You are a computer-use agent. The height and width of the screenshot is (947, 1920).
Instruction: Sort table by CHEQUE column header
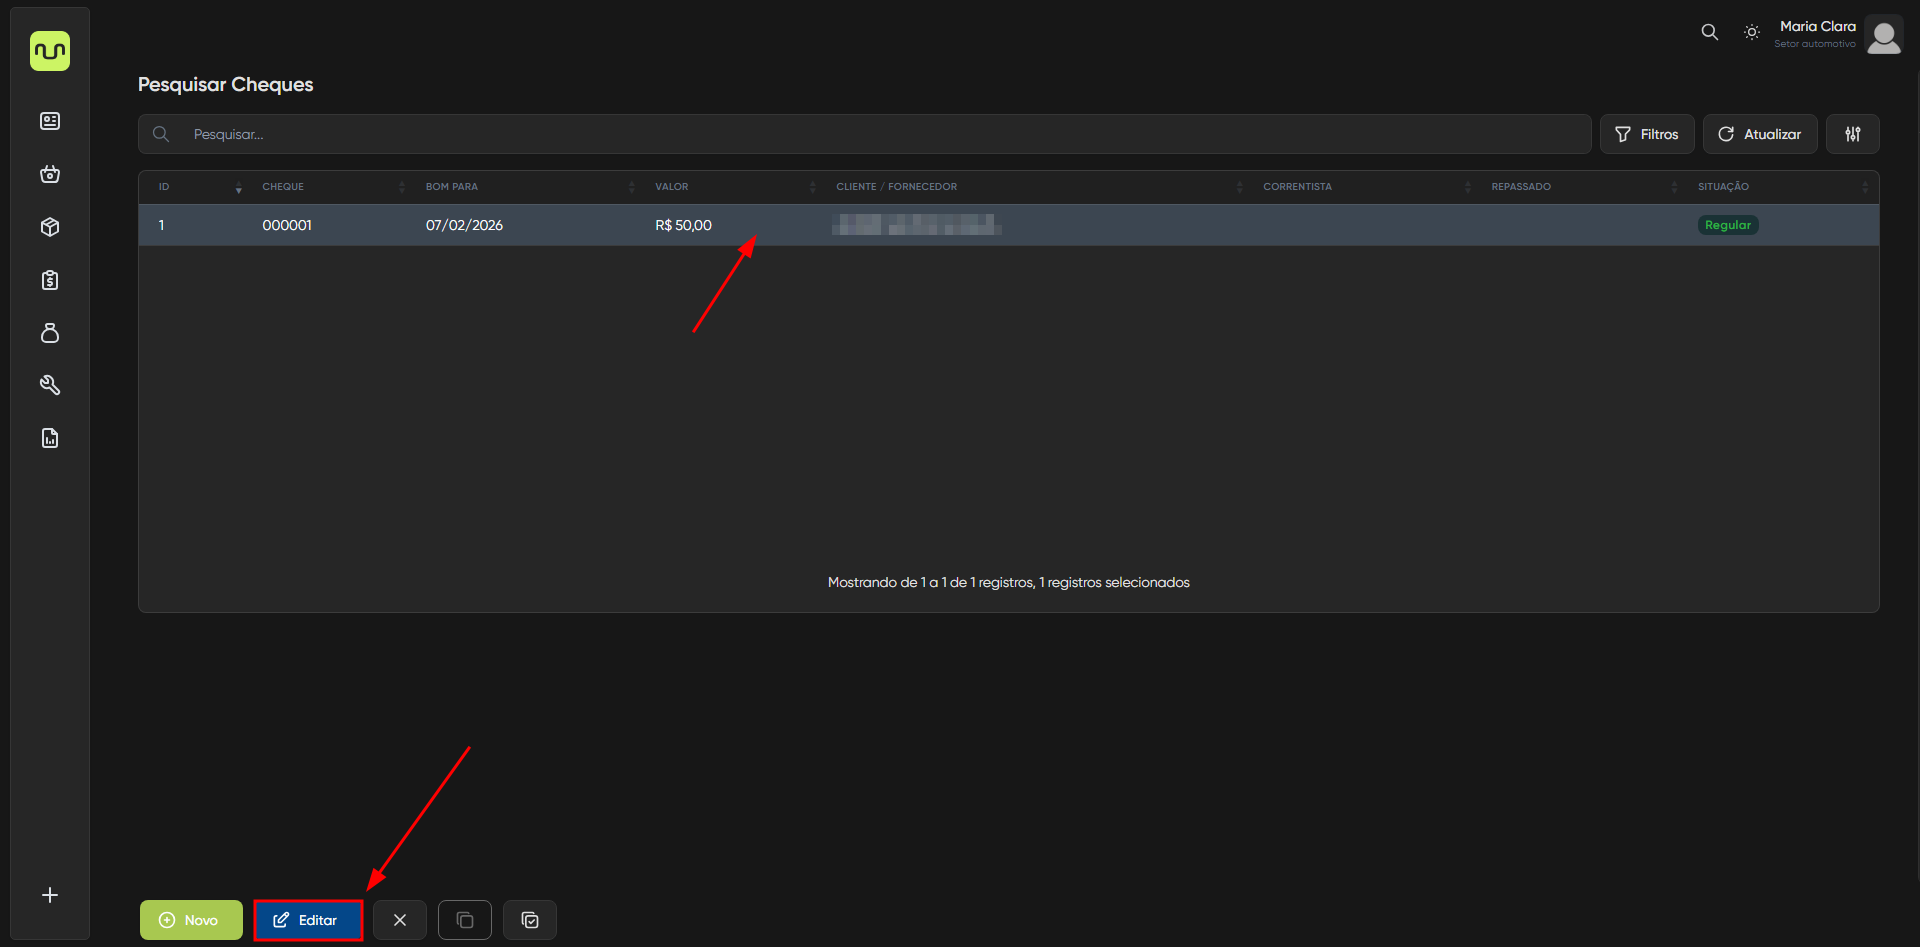283,187
